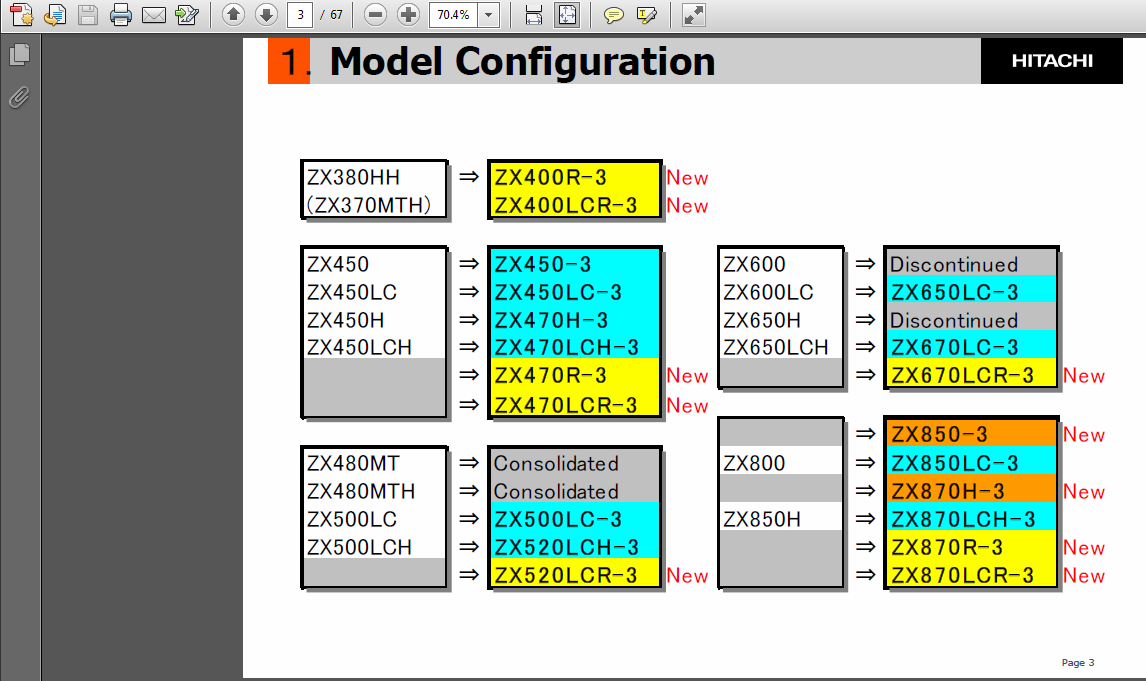The height and width of the screenshot is (681, 1146).
Task: Click the ZX870LCH-3 text
Action: [963, 520]
